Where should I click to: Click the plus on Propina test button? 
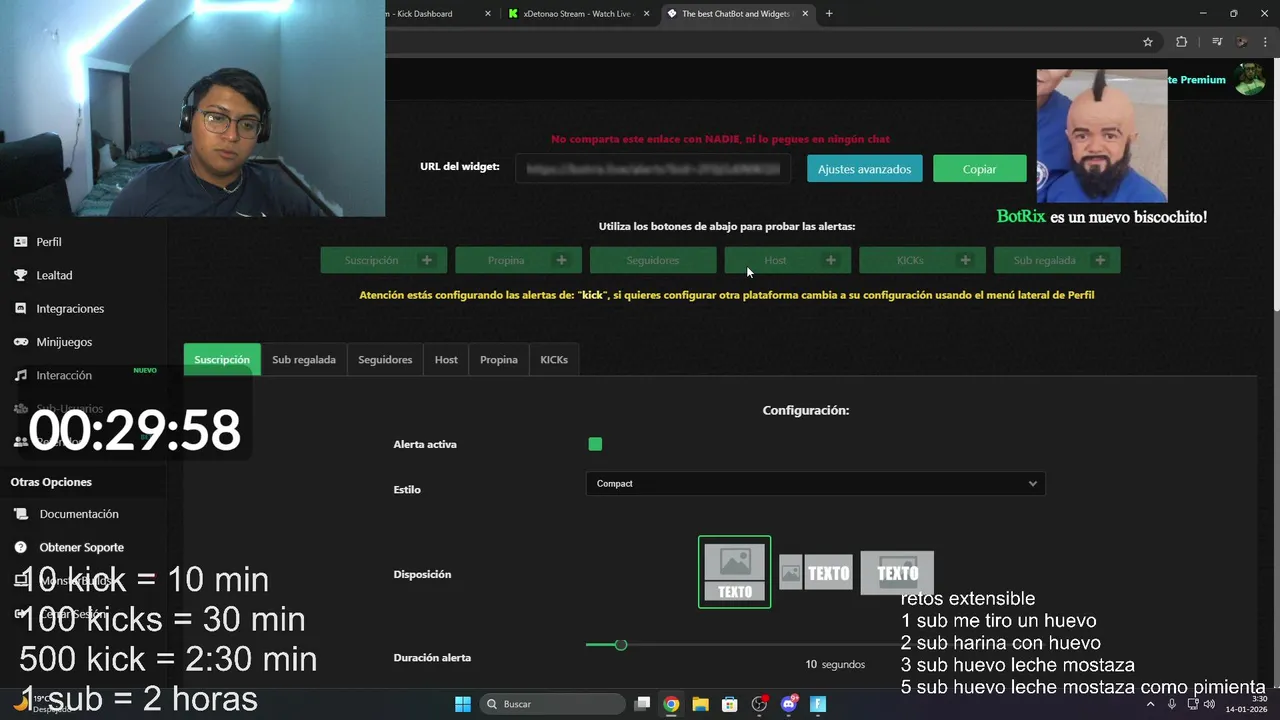point(561,260)
